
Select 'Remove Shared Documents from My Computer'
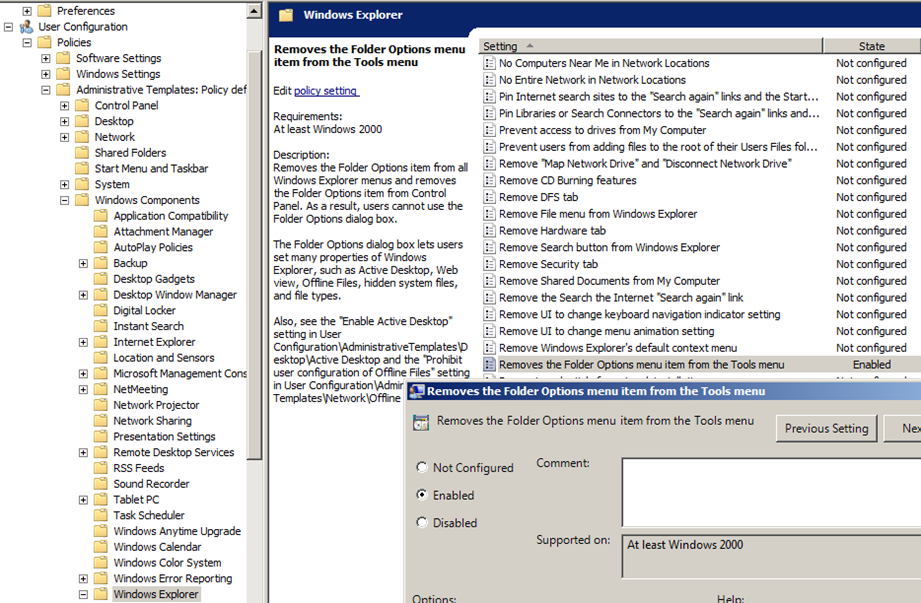(609, 281)
